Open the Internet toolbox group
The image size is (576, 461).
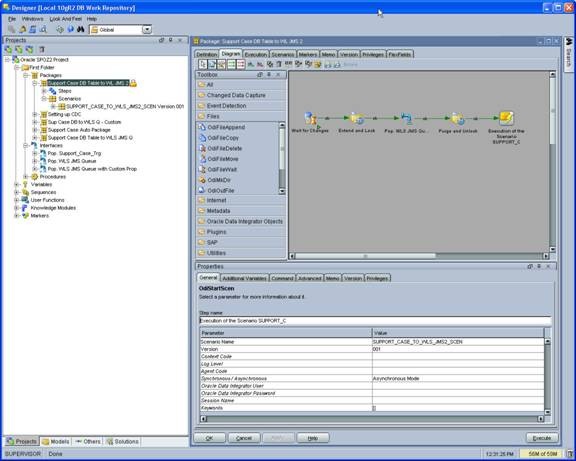[x=241, y=200]
